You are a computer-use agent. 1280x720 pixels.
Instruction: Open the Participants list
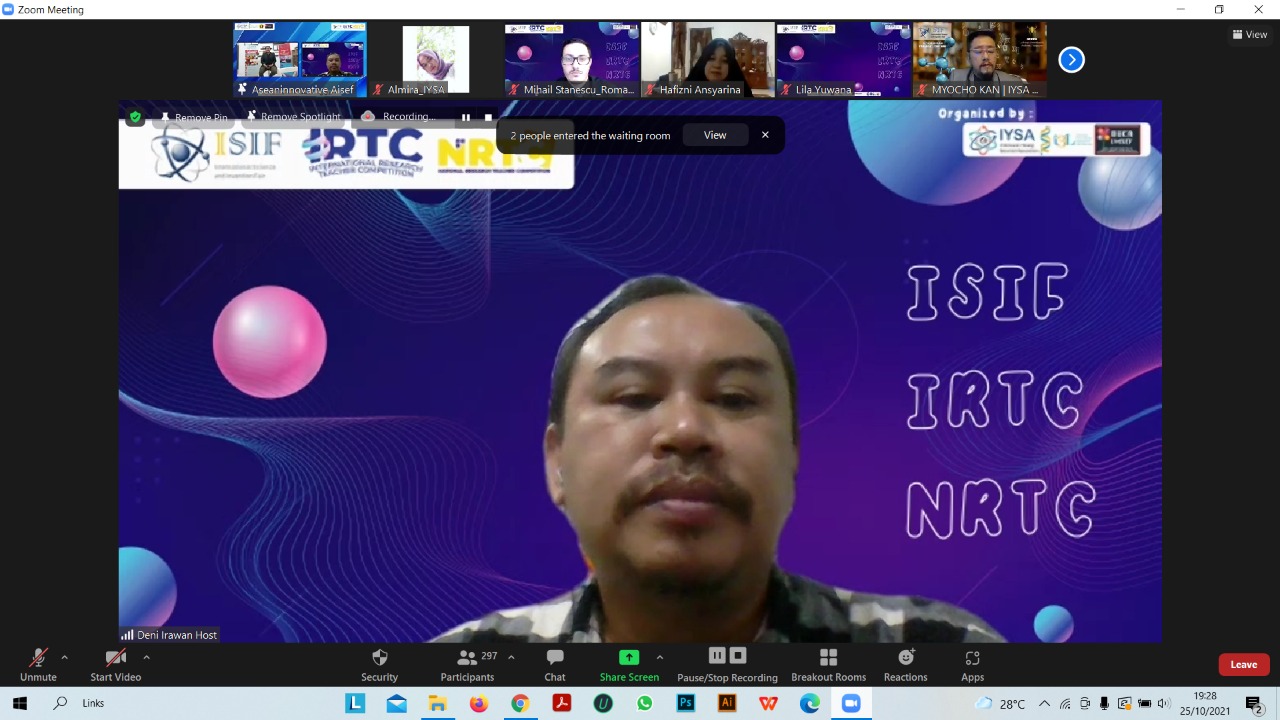pos(468,664)
